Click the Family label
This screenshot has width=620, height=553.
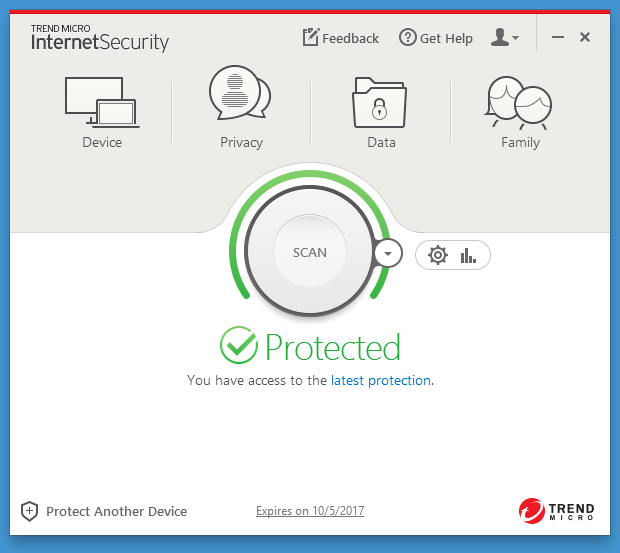click(520, 142)
